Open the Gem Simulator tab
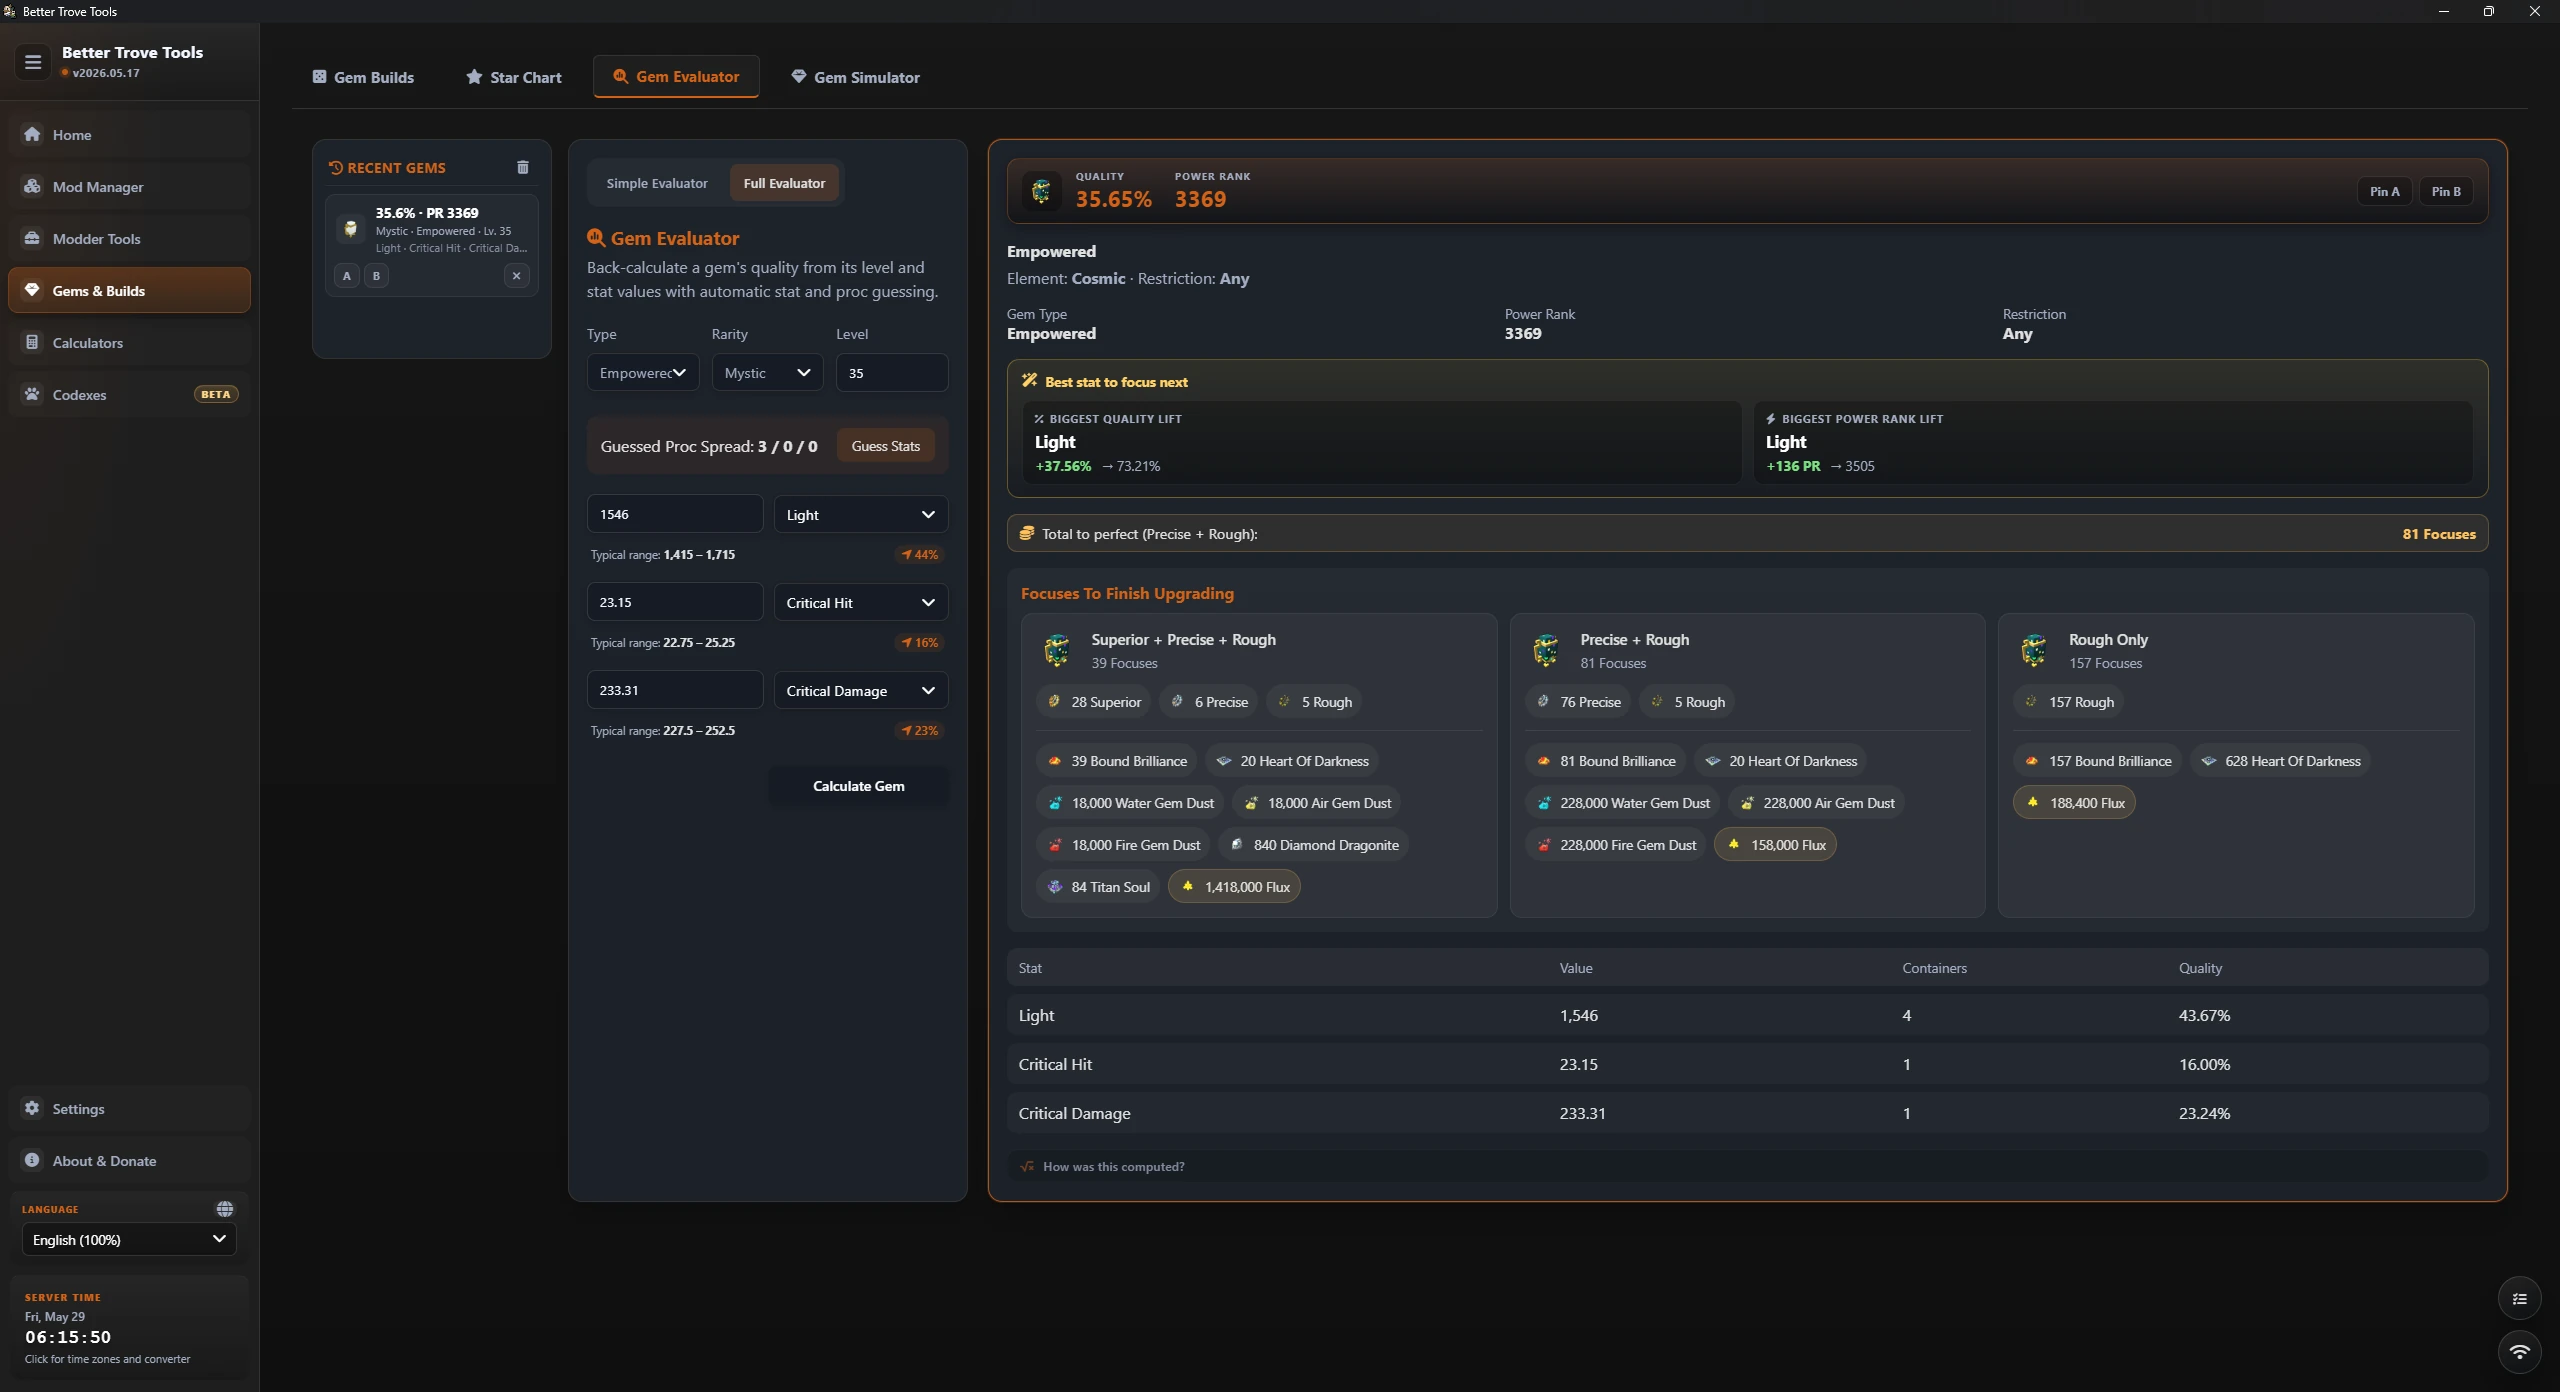Image resolution: width=2560 pixels, height=1392 pixels. click(x=855, y=77)
